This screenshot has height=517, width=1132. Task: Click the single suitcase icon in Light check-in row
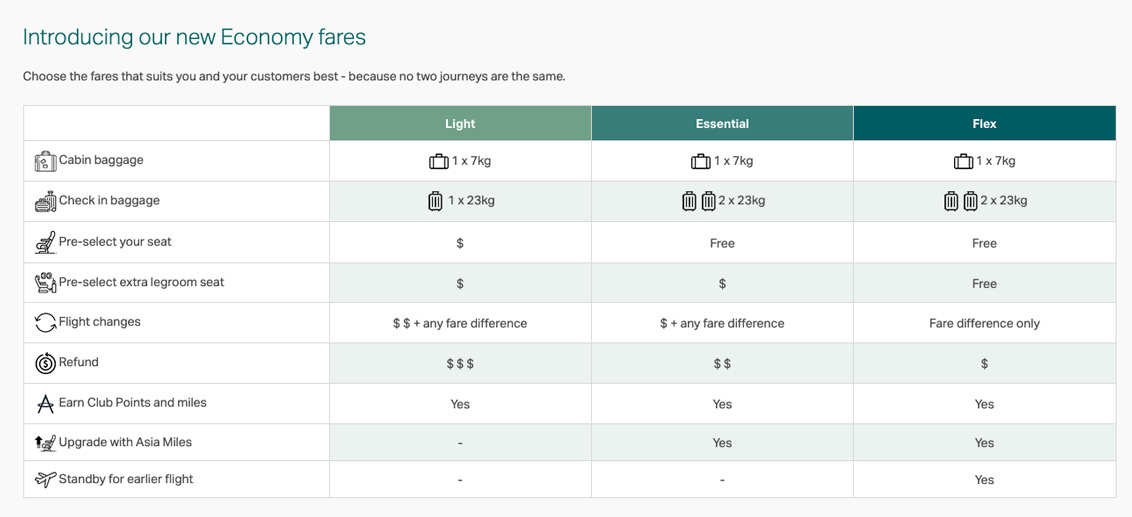[435, 201]
